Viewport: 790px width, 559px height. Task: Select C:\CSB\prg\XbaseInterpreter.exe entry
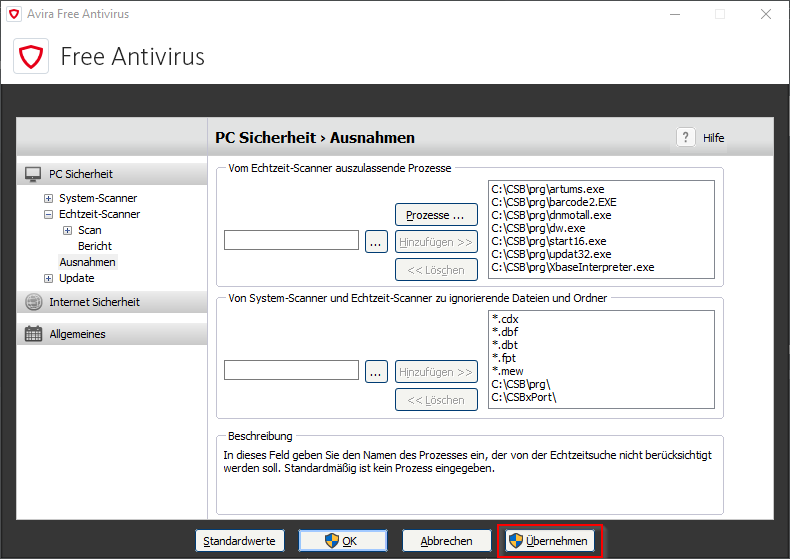[573, 267]
